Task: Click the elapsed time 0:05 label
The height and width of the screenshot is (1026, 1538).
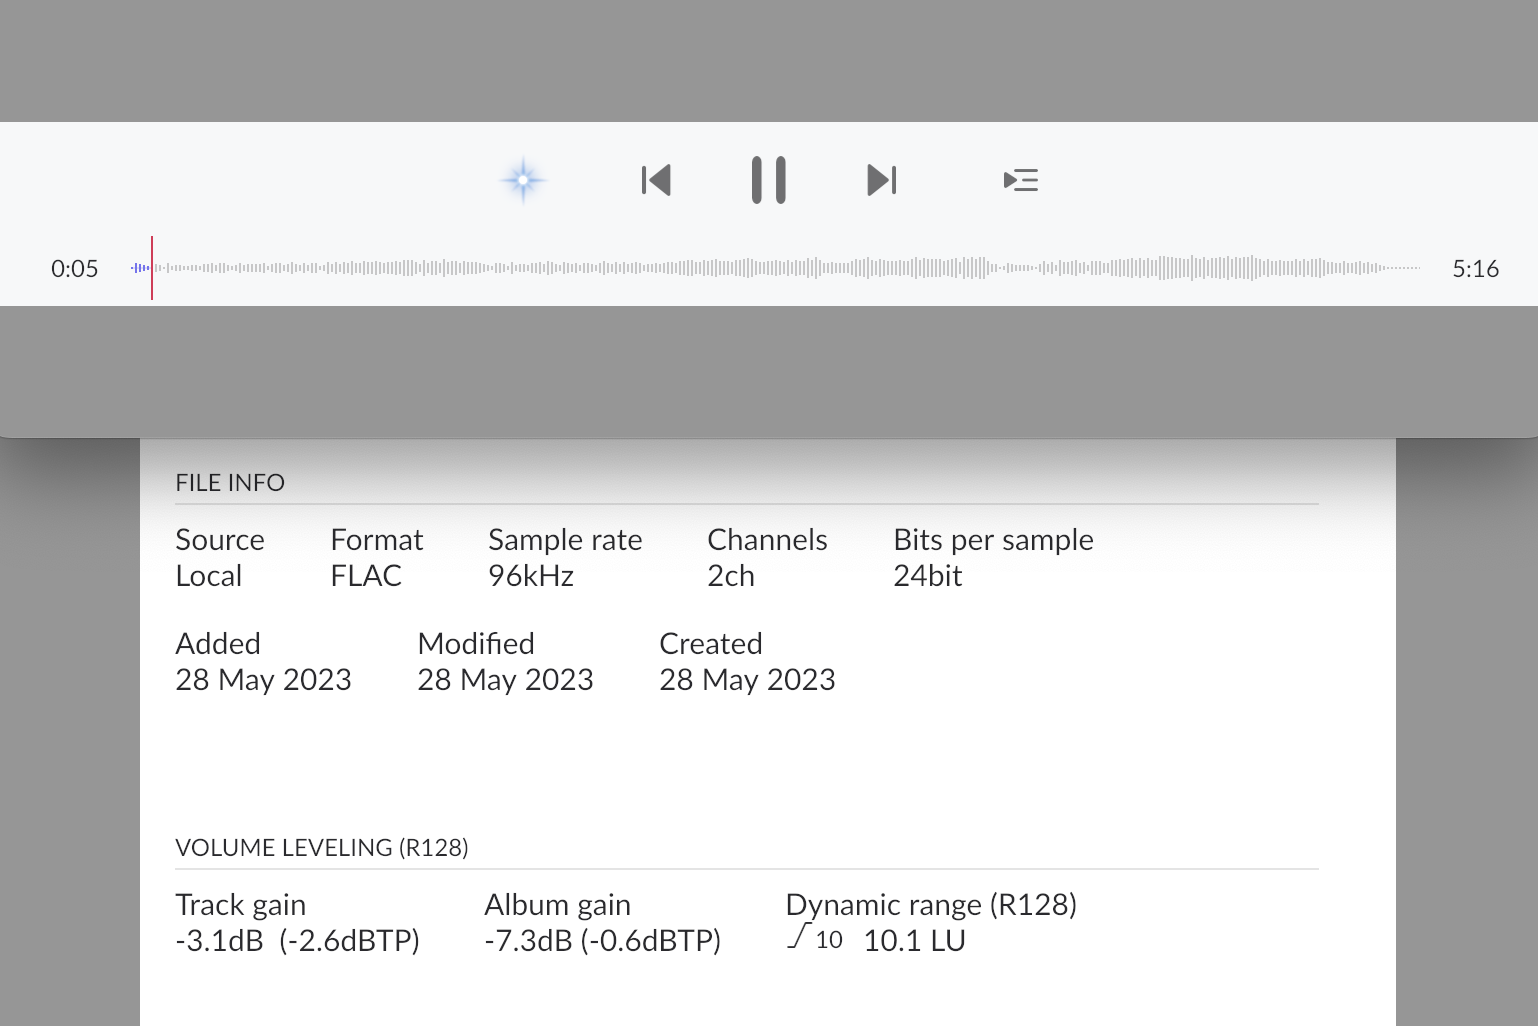Action: coord(75,269)
